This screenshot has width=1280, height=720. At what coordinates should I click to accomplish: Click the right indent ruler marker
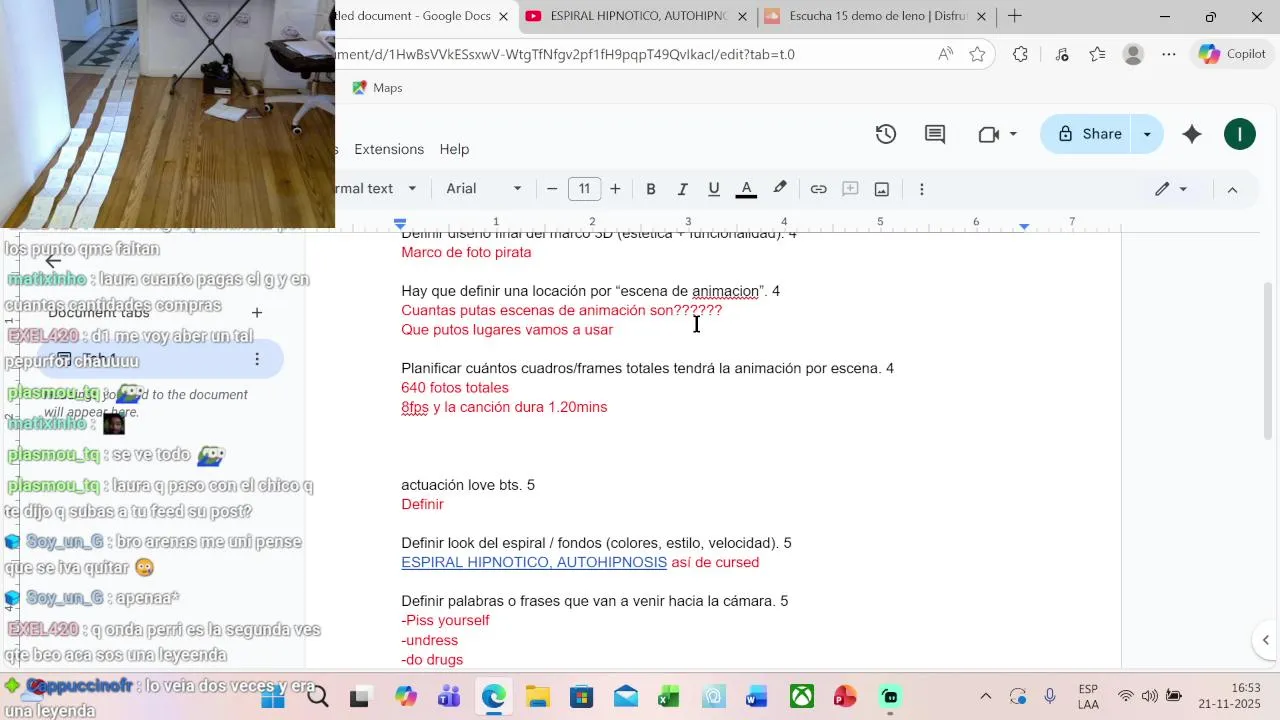(1024, 226)
